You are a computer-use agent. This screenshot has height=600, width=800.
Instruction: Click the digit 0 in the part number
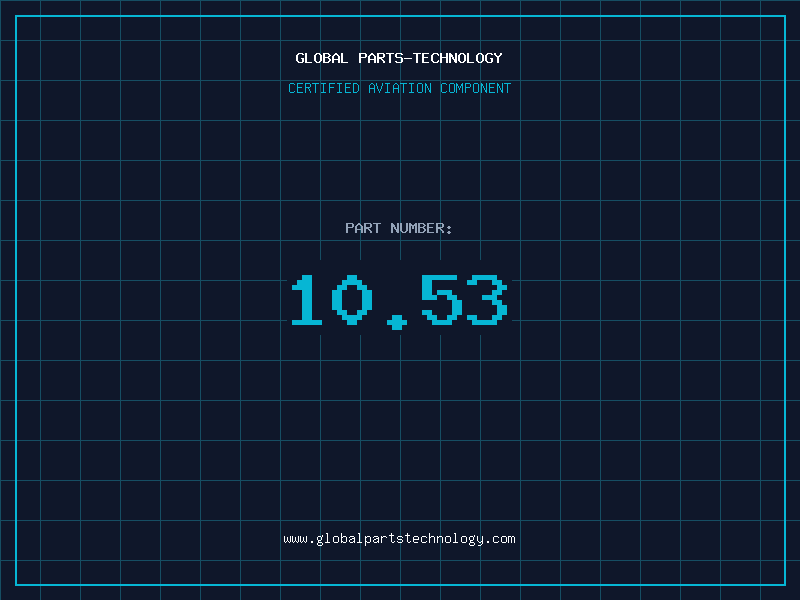[352, 301]
